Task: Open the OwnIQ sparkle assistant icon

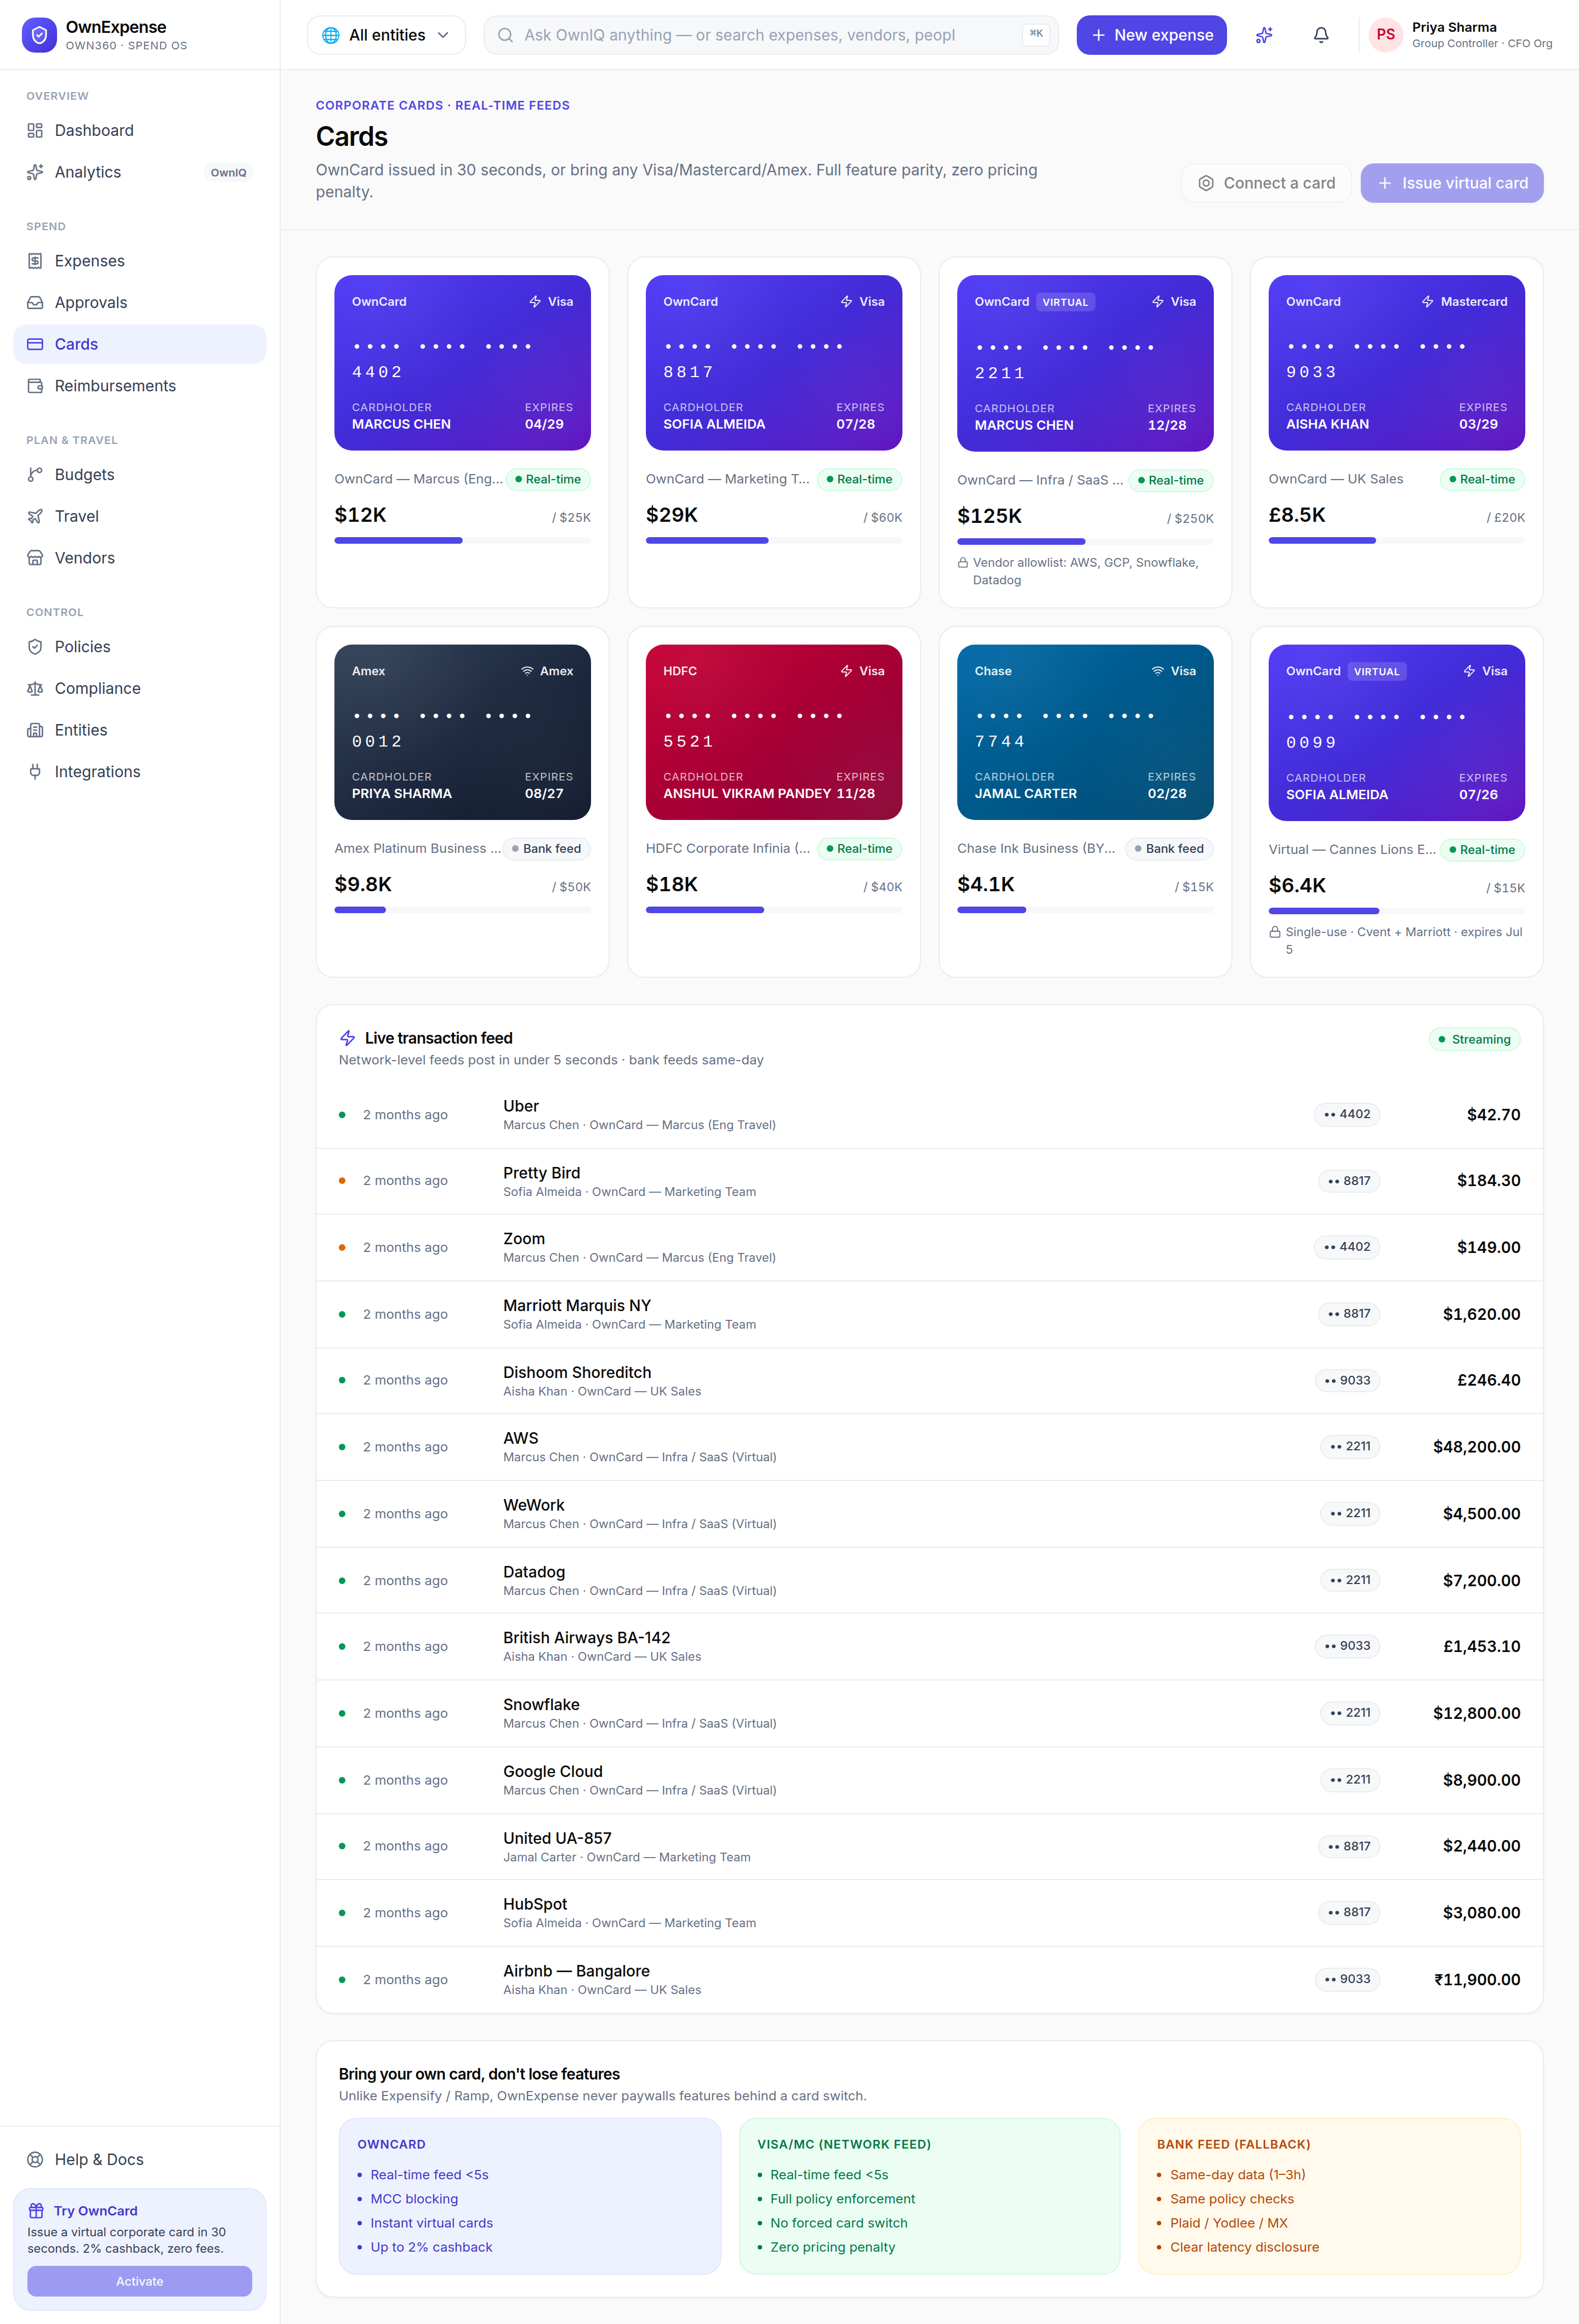Action: (1264, 35)
